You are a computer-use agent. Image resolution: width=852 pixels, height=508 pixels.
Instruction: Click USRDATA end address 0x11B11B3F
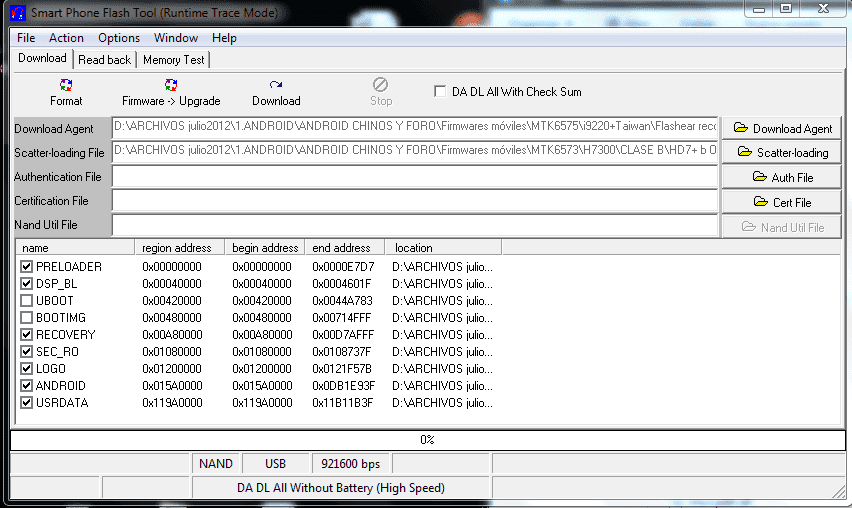pos(343,403)
